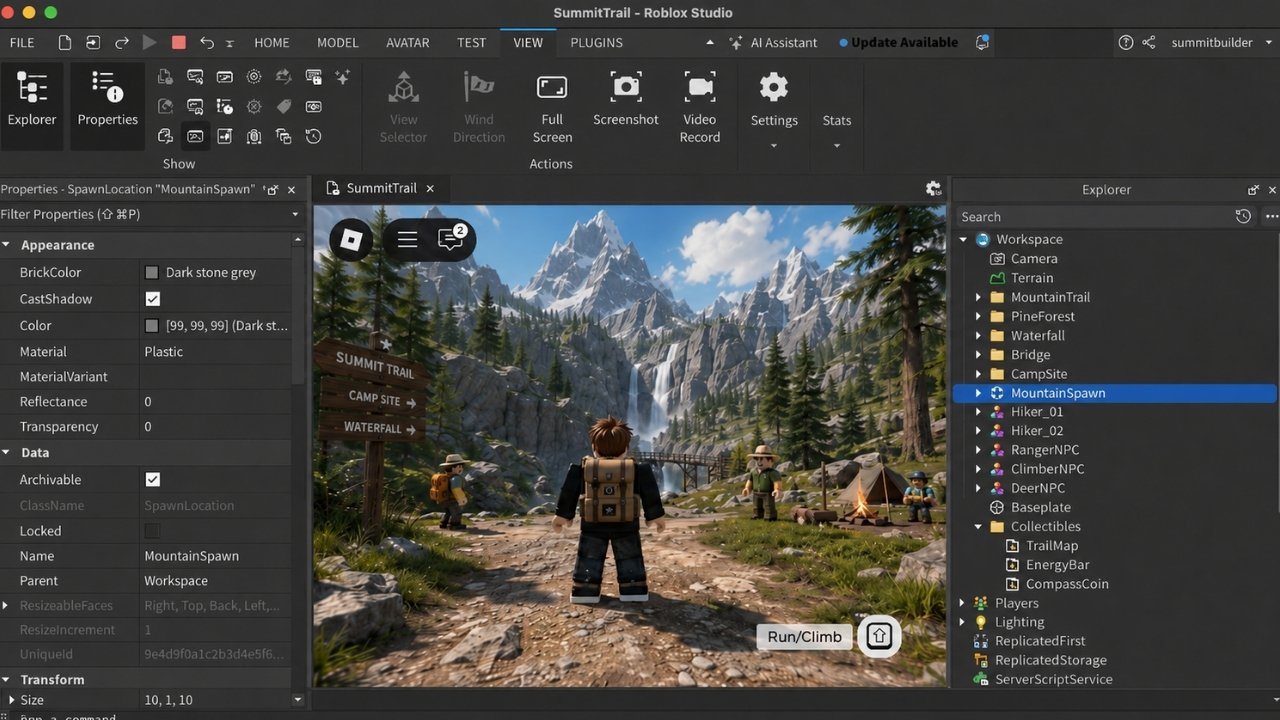This screenshot has height=720, width=1280.
Task: Start Video Record
Action: (700, 108)
